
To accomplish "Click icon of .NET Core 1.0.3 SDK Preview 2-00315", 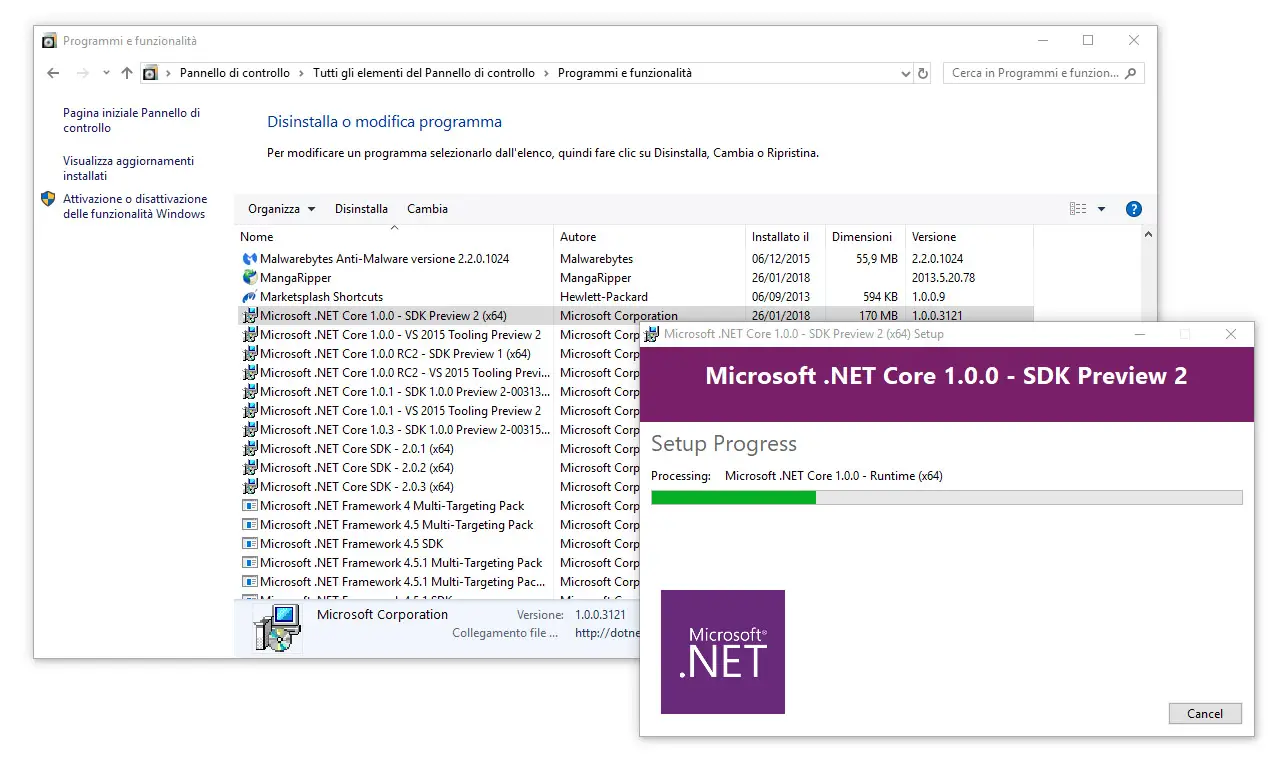I will 250,430.
